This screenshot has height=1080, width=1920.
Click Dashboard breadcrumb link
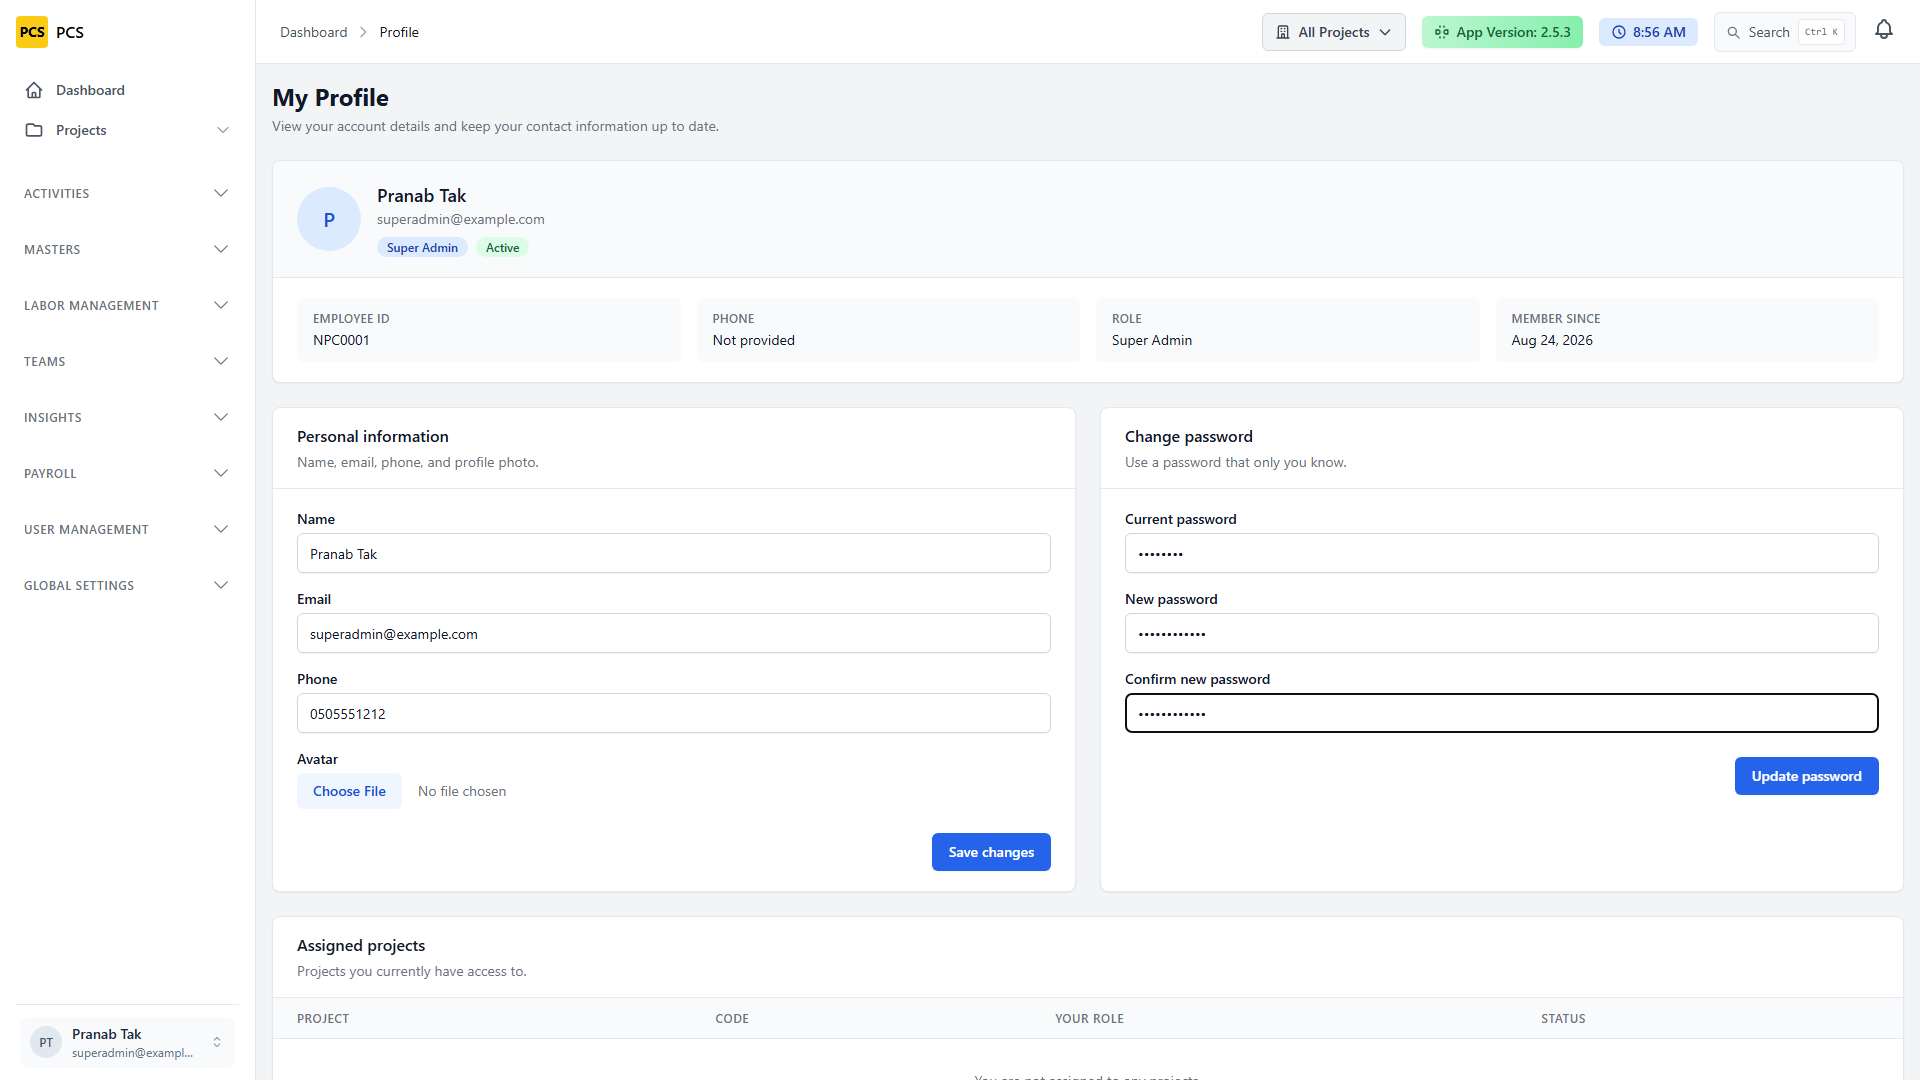[x=313, y=32]
